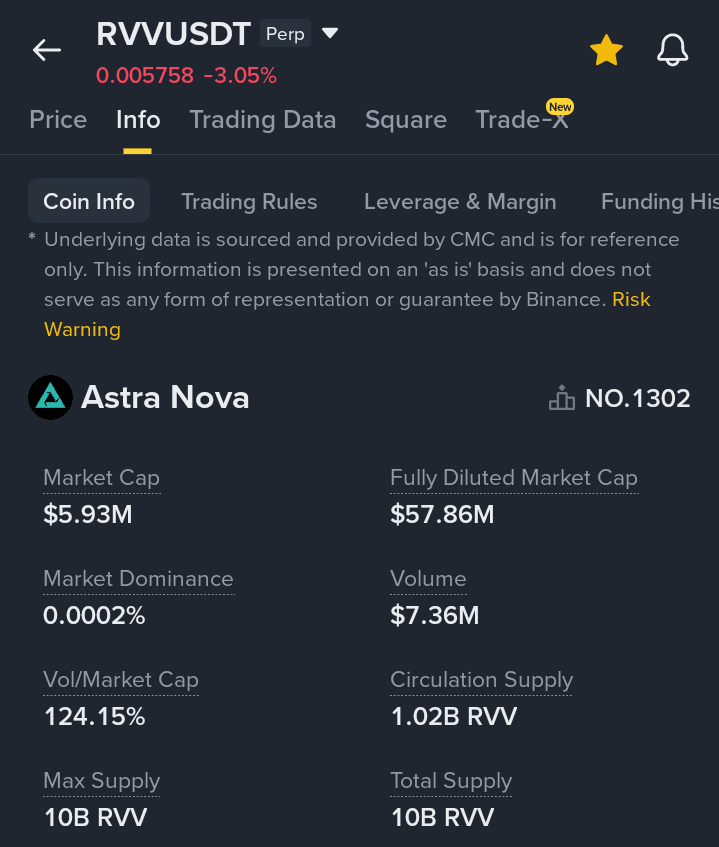719x847 pixels.
Task: Open the Funding History sub-tab
Action: [660, 201]
